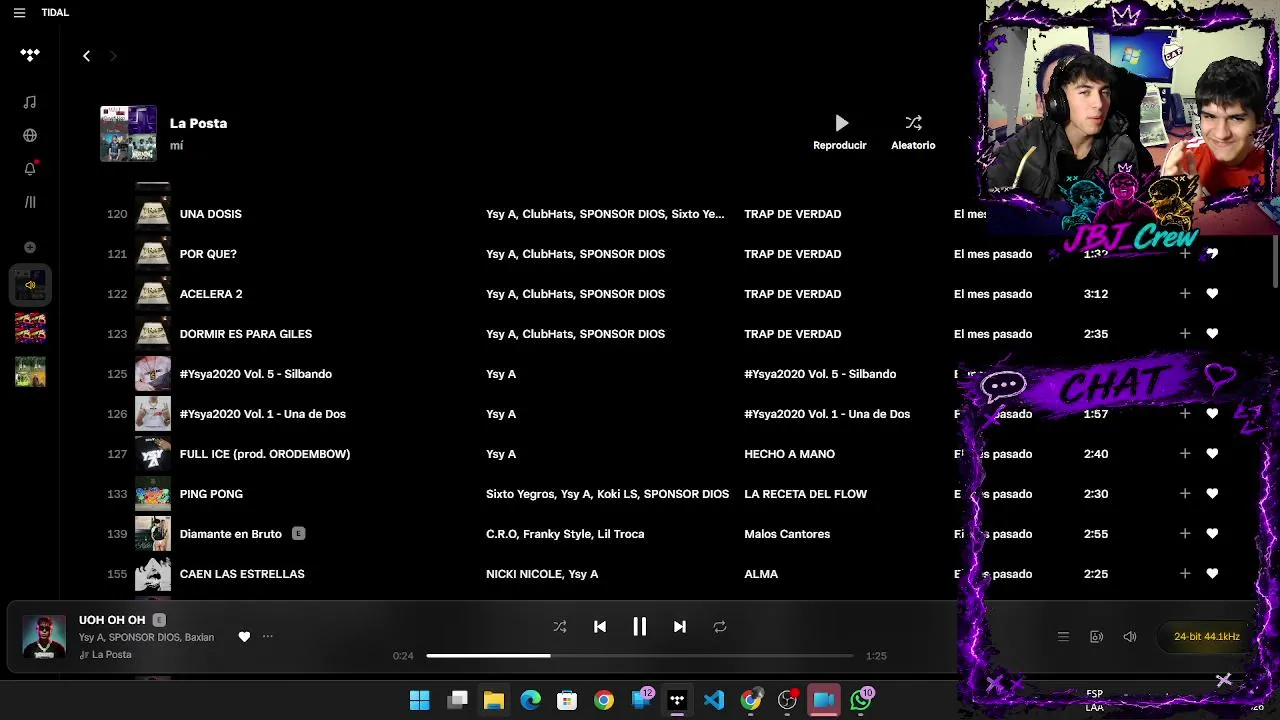1280x720 pixels.
Task: Toggle heart on Una de Dos track
Action: click(1212, 414)
